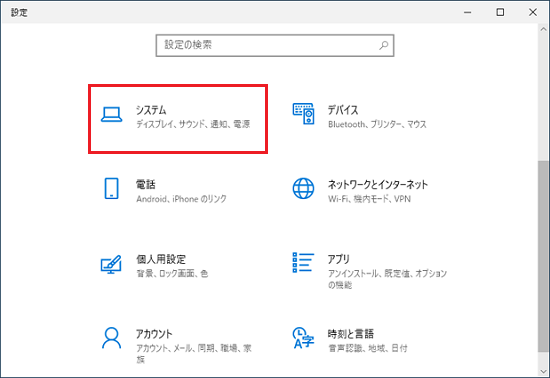Viewport: 550px width, 378px height.
Task: Open the デバイス category title
Action: [343, 110]
